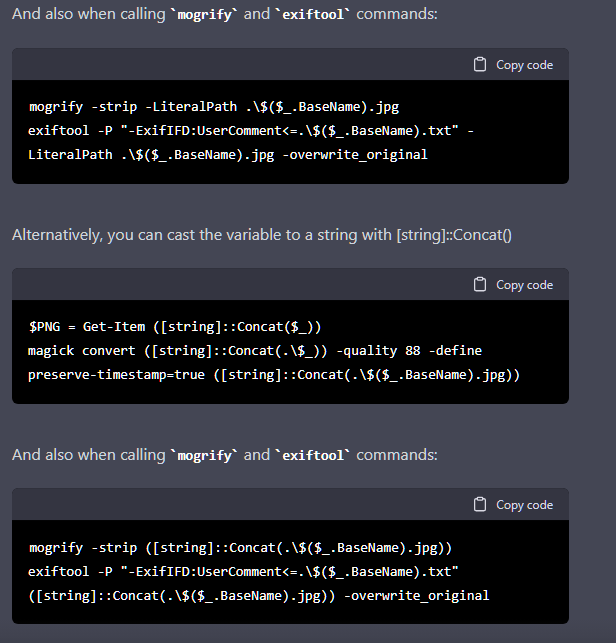Click 'LiteralPath ... -overwrite_original' code line
The image size is (616, 643).
[228, 155]
